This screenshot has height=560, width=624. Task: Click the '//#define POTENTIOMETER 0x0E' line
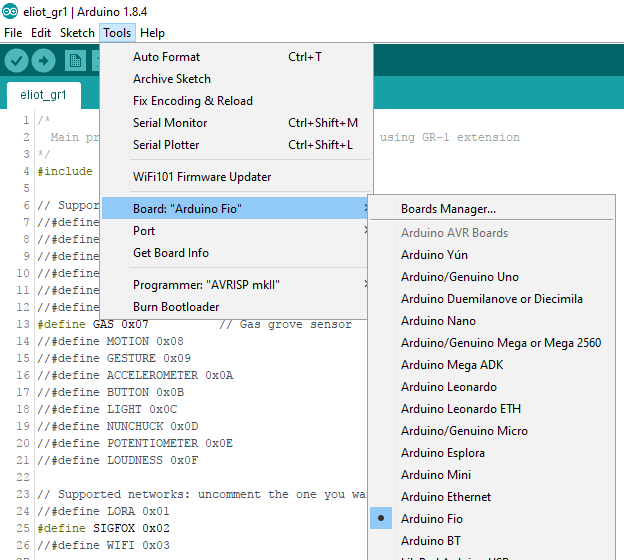(x=135, y=443)
